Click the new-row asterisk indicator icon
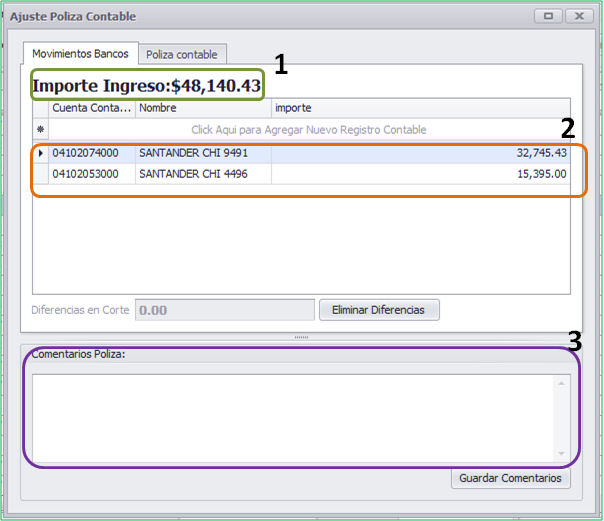The height and width of the screenshot is (521, 604). point(40,130)
